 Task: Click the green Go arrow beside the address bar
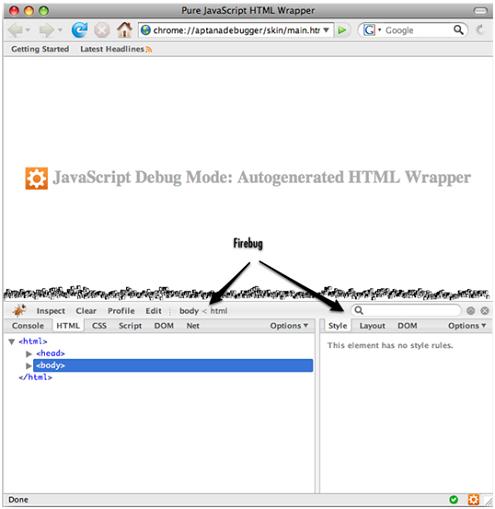point(342,30)
